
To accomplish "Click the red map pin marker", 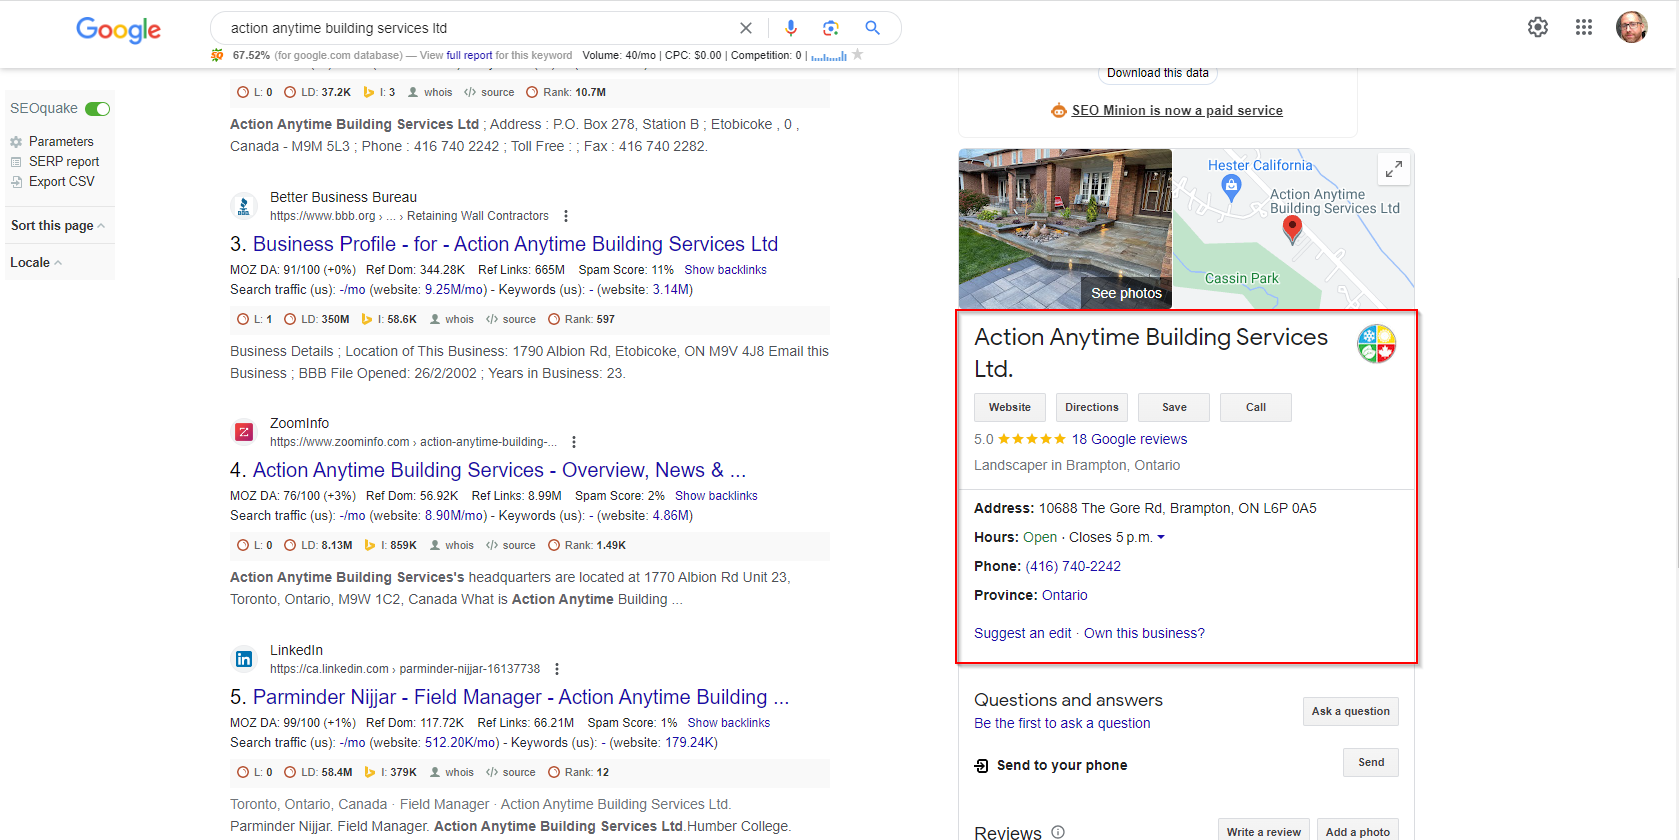I will 1292,229.
